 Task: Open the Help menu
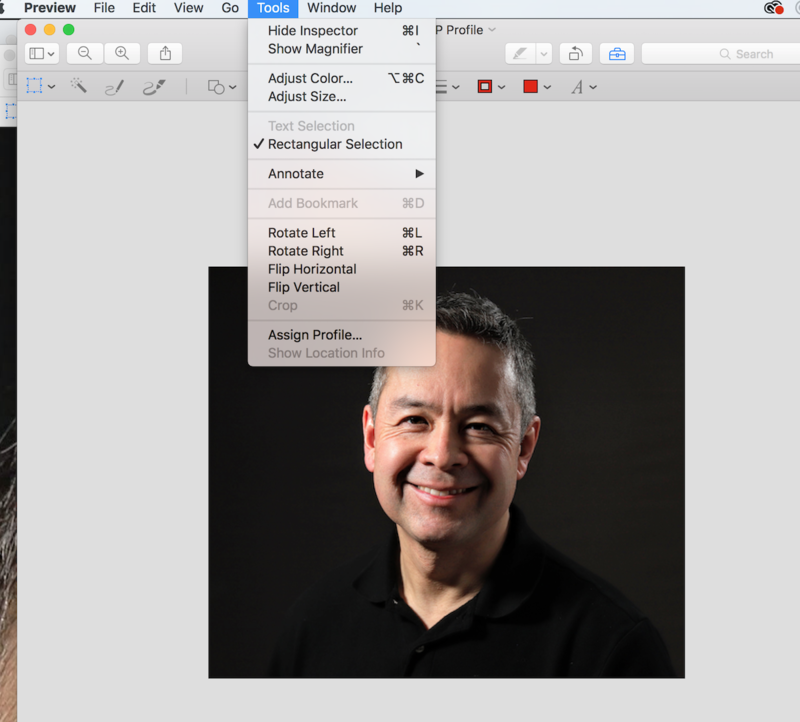(x=388, y=8)
